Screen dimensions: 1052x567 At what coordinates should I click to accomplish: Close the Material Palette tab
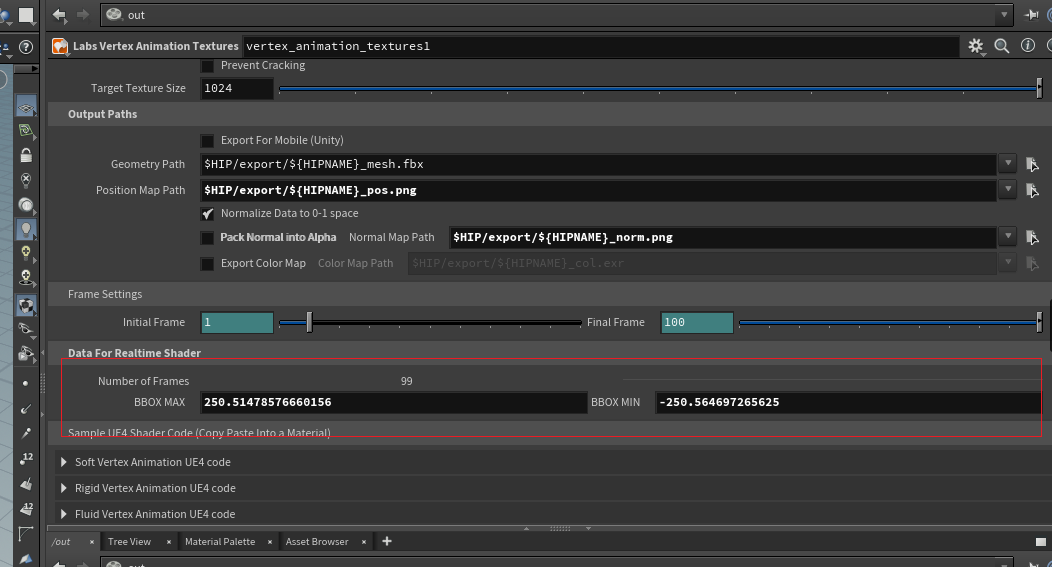pos(270,542)
